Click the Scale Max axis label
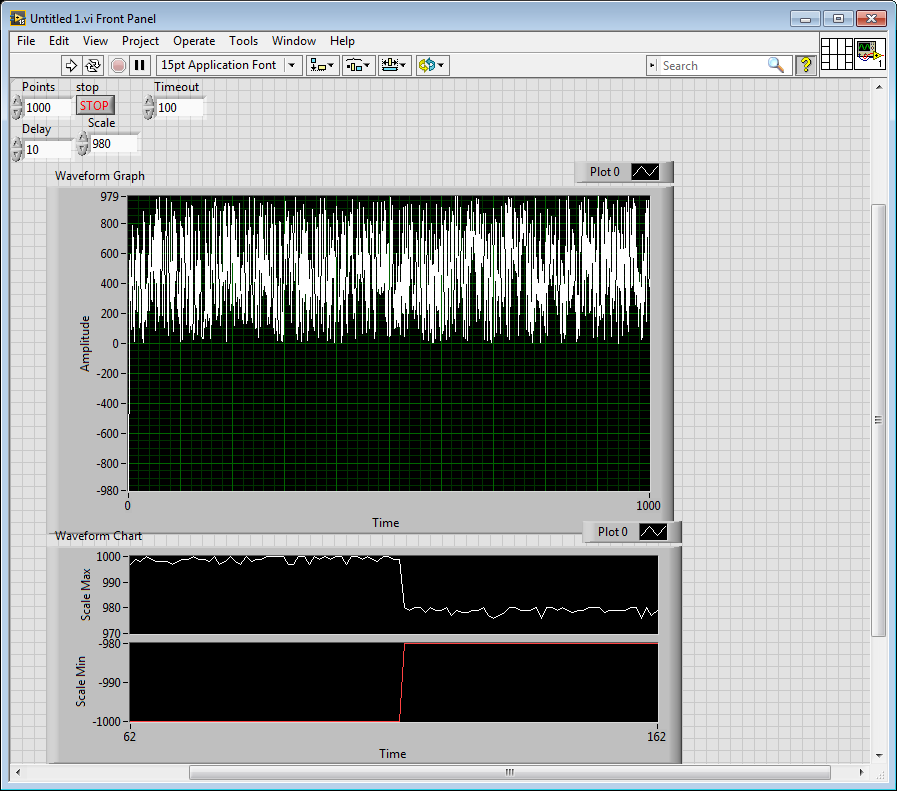The width and height of the screenshot is (897, 791). pos(86,594)
